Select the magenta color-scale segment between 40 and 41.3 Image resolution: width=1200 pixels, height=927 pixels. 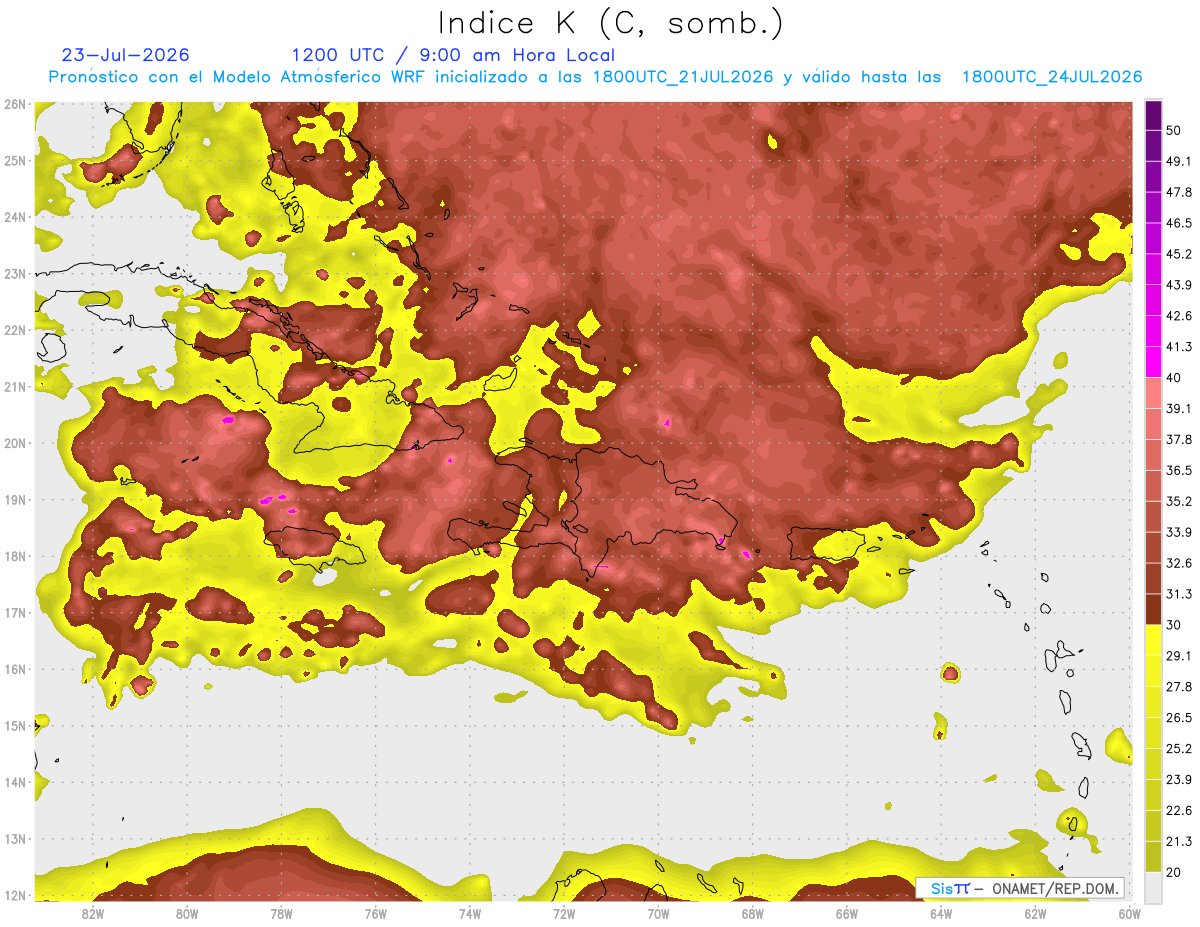pyautogui.click(x=1153, y=362)
